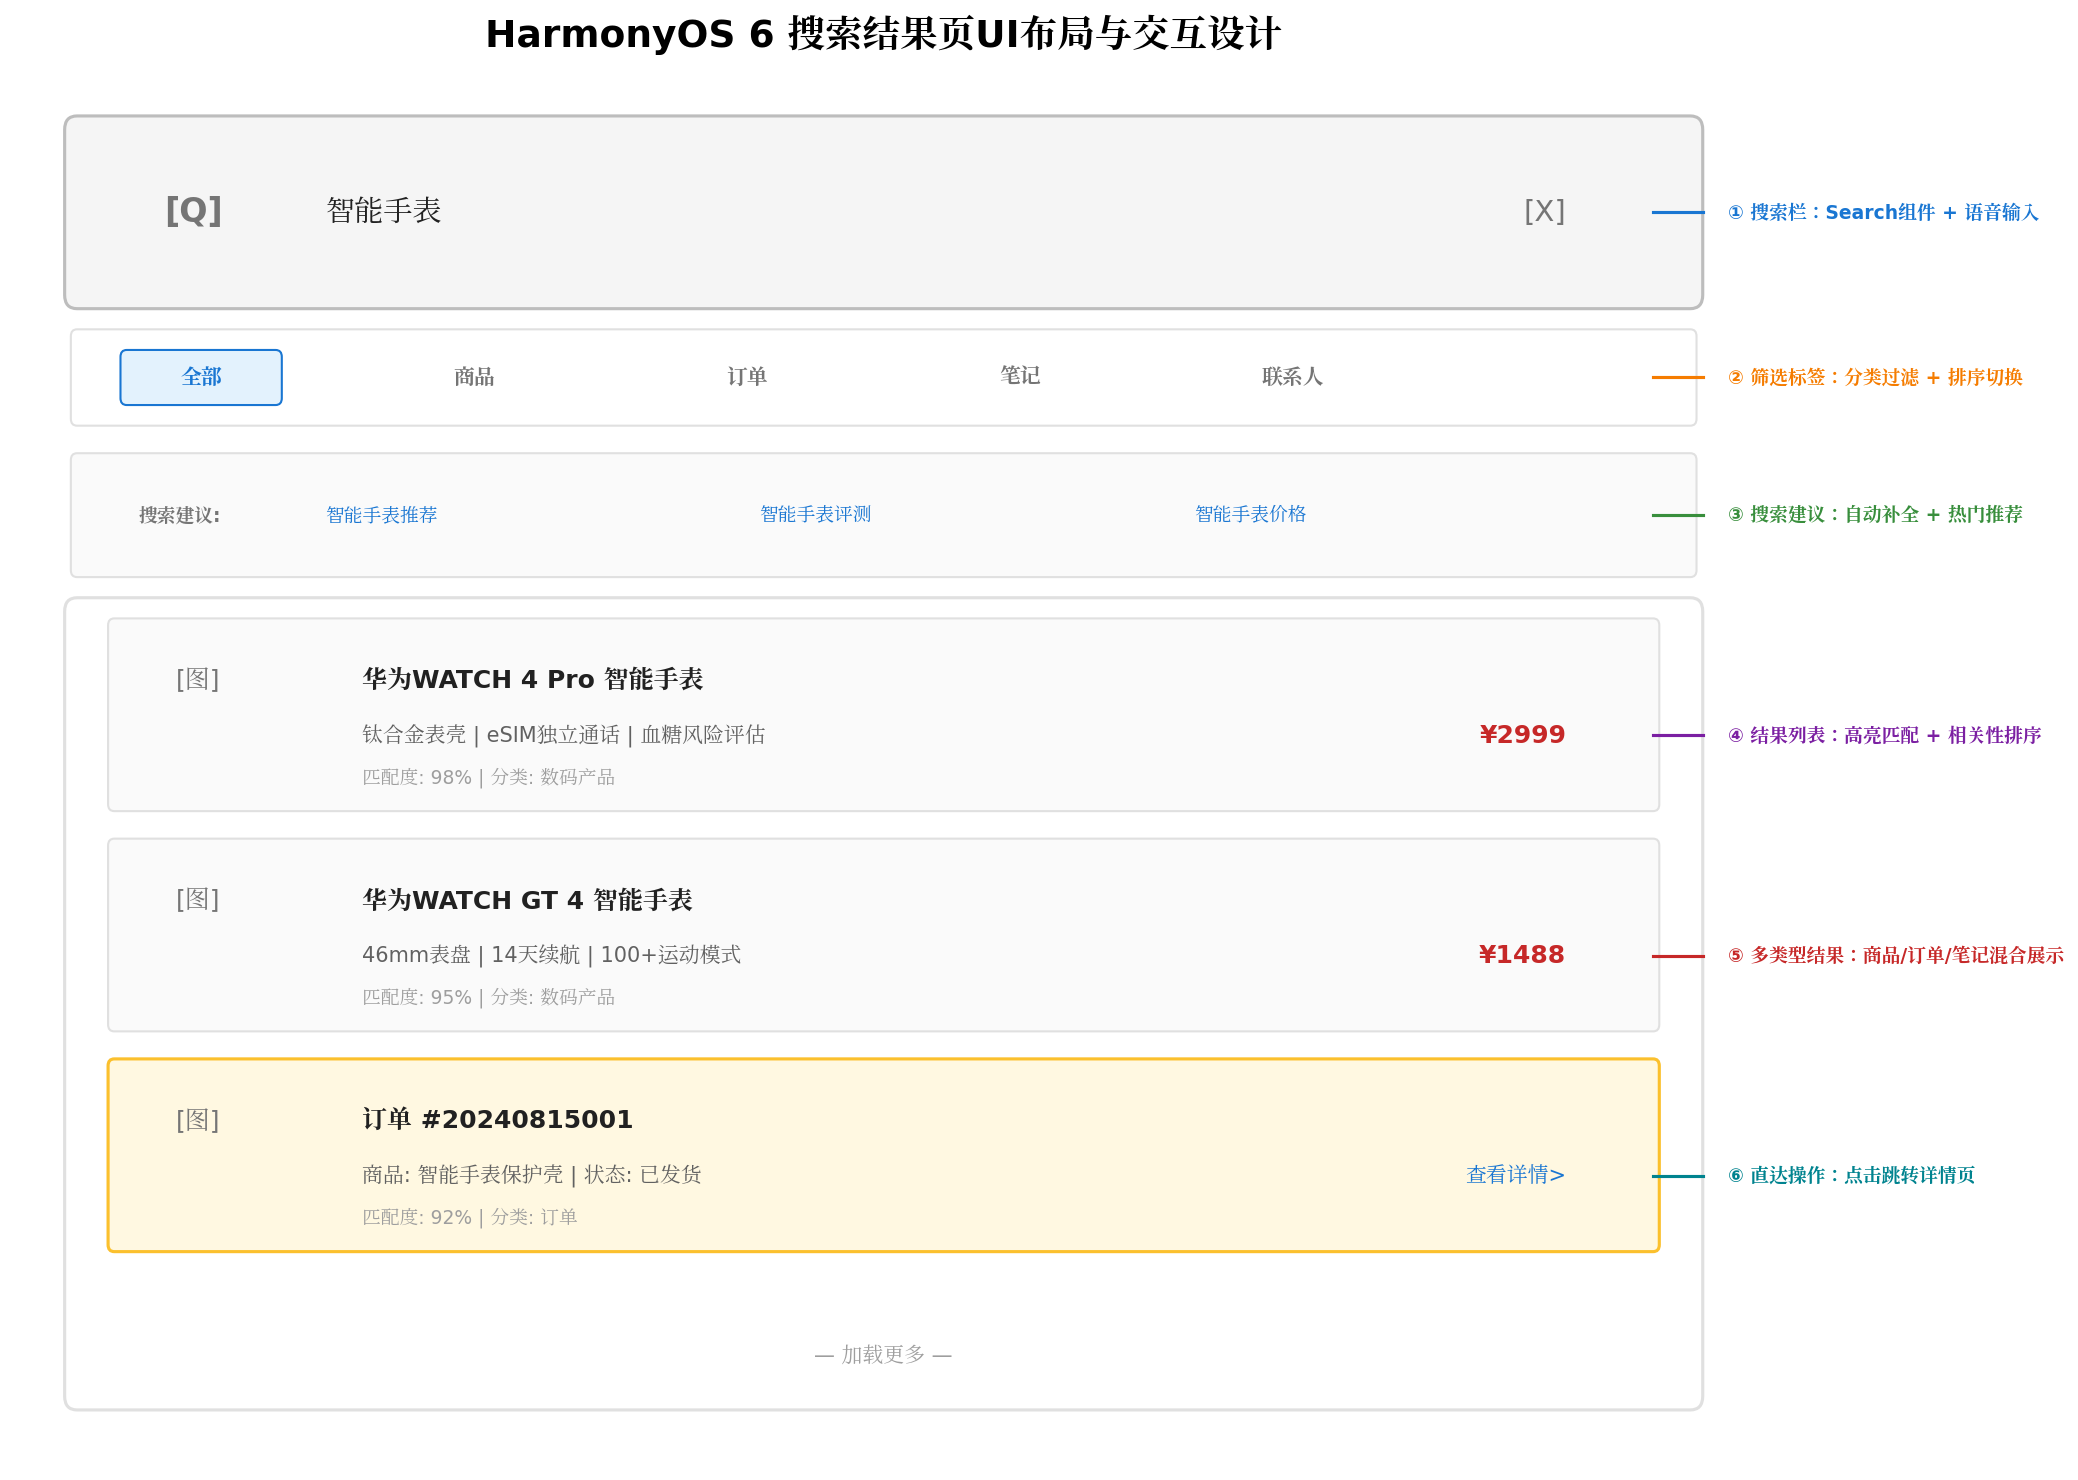Click the 匹配度: 92% order match line
The image size is (2078, 1480).
[470, 1217]
